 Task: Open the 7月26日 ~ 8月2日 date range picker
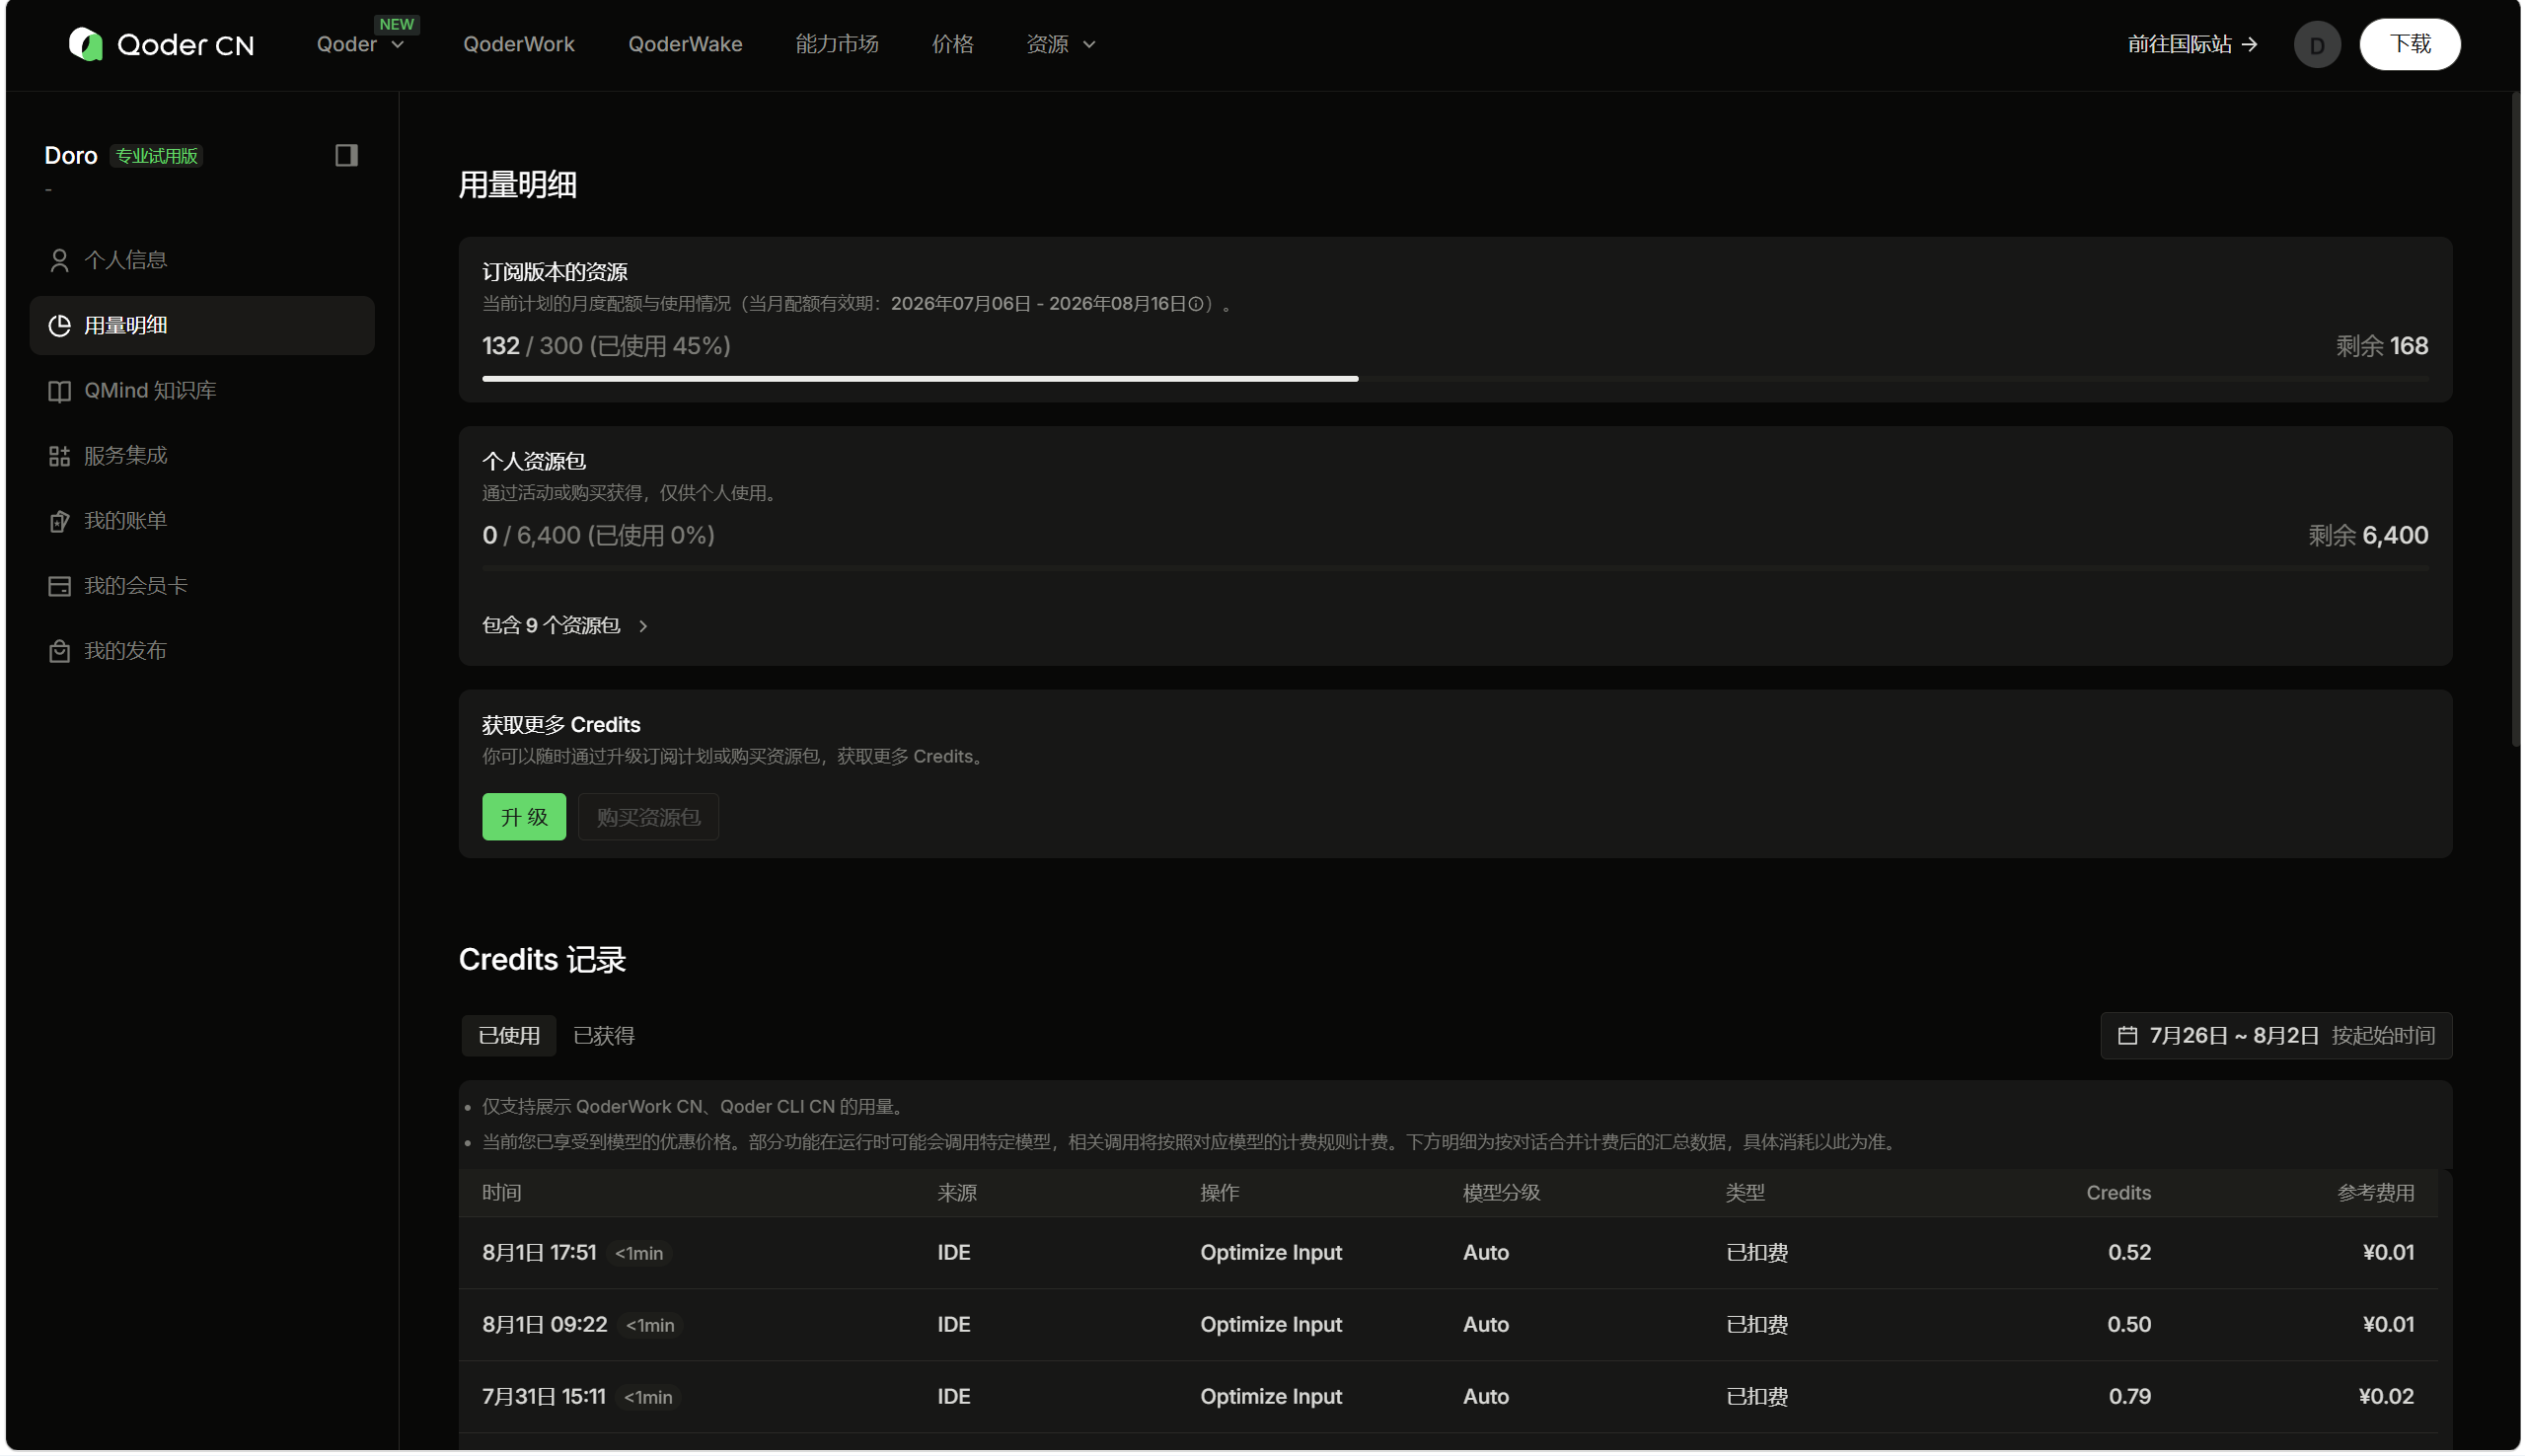click(2275, 1036)
